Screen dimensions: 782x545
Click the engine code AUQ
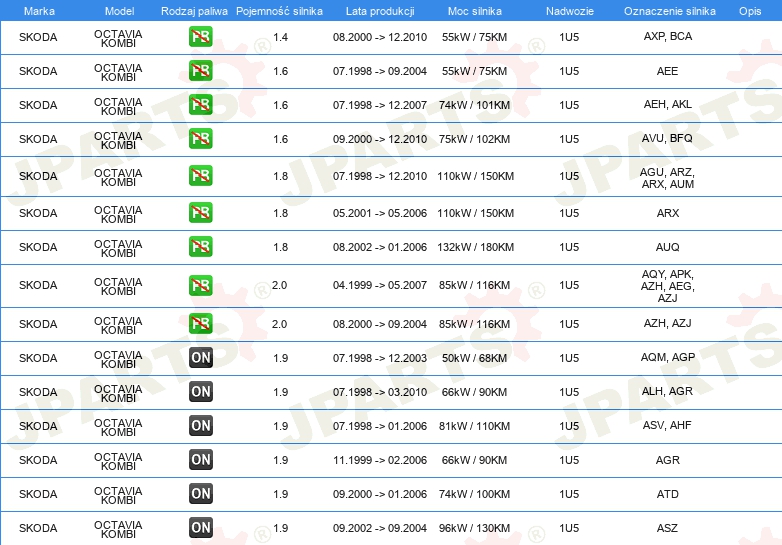668,247
